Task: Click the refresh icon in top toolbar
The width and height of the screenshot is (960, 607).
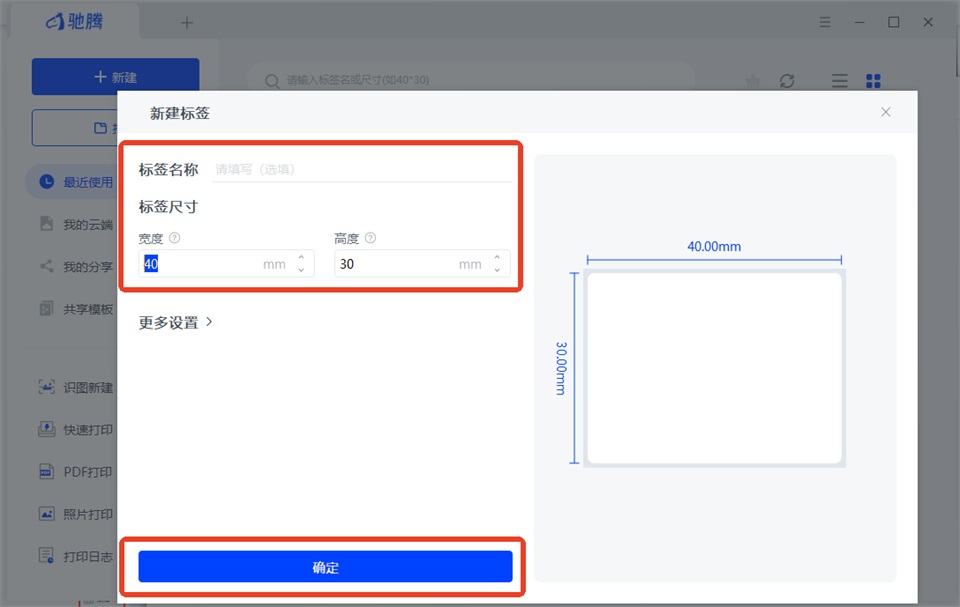Action: (x=787, y=80)
